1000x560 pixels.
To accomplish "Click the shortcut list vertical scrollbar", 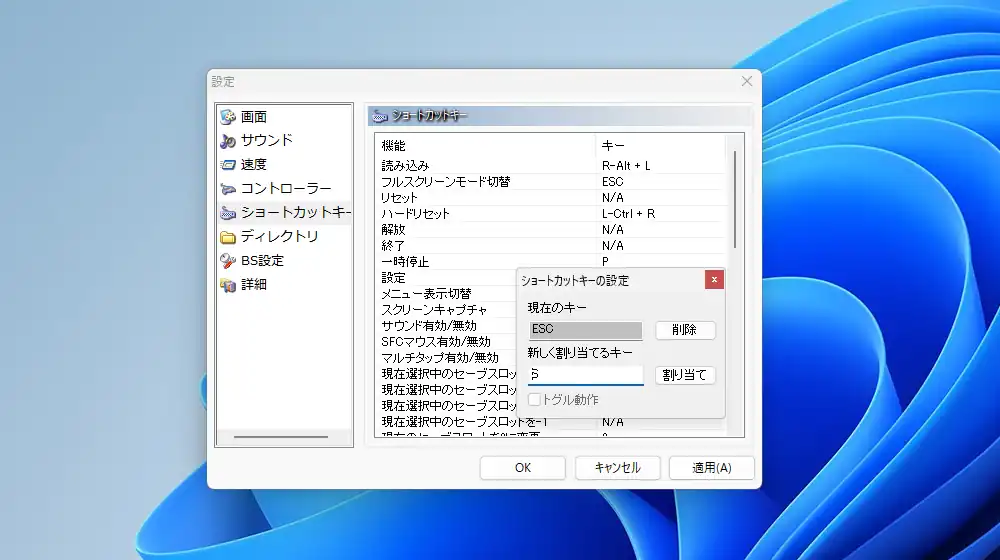I will (x=735, y=200).
